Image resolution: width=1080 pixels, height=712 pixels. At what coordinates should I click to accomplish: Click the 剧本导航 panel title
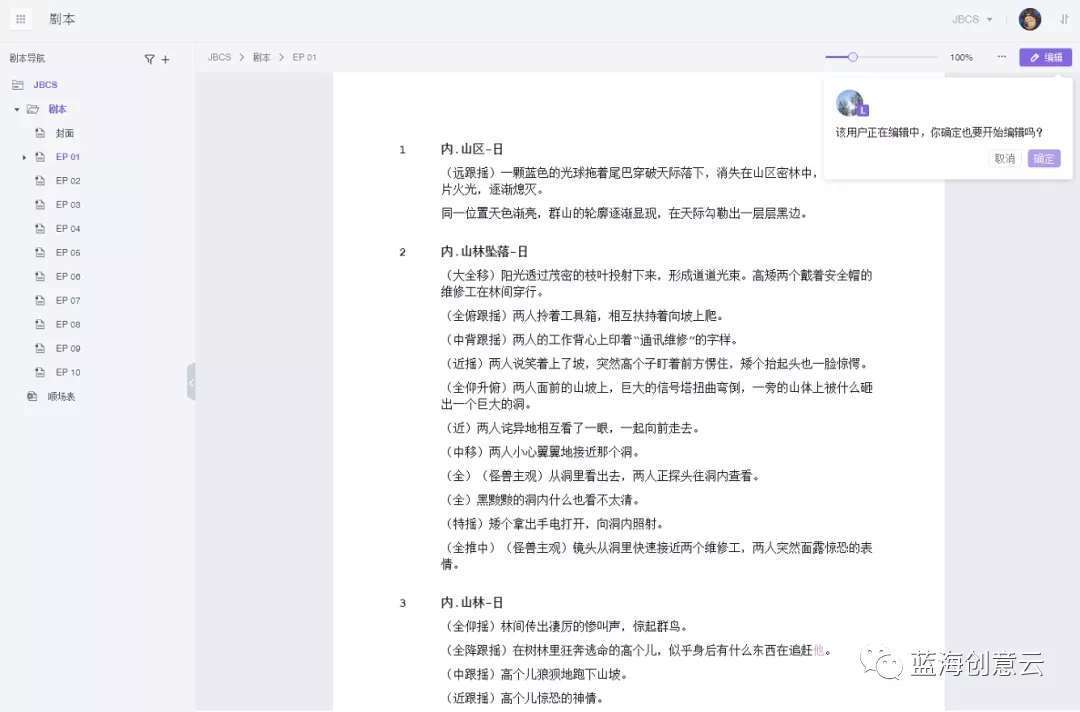[28, 59]
